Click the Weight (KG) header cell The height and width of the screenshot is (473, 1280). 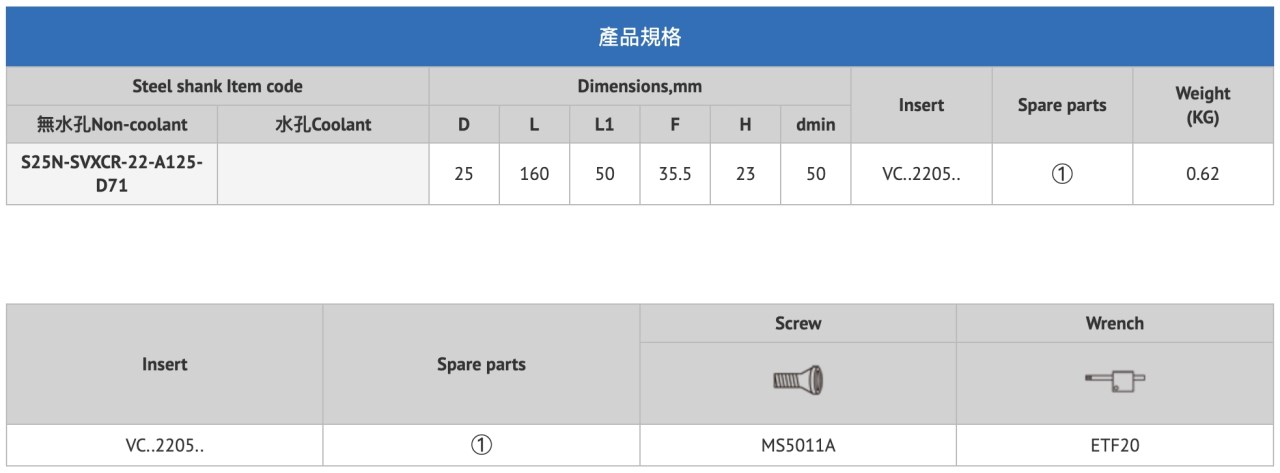point(1202,105)
